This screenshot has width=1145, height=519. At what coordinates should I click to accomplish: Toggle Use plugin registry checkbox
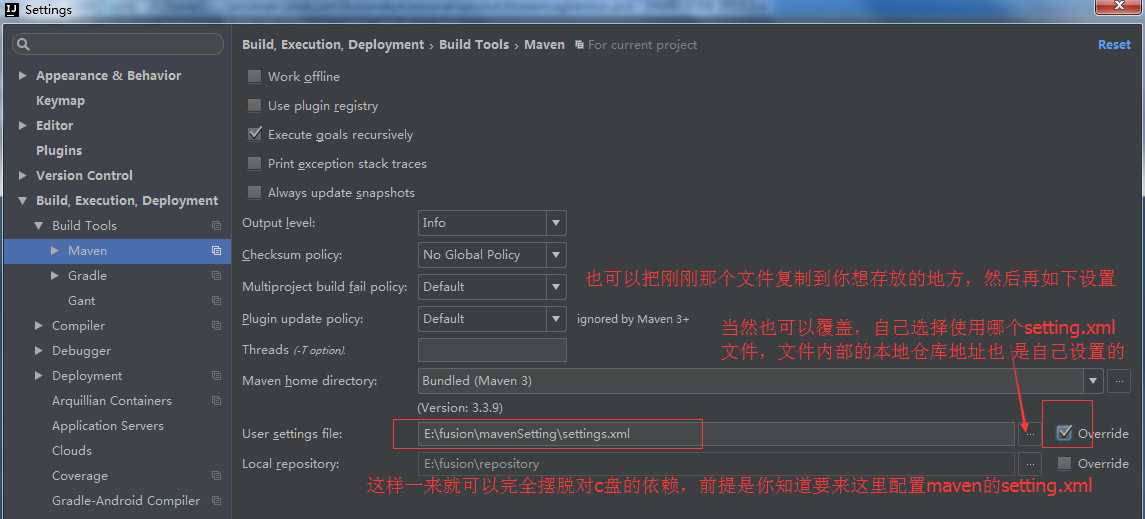click(254, 106)
